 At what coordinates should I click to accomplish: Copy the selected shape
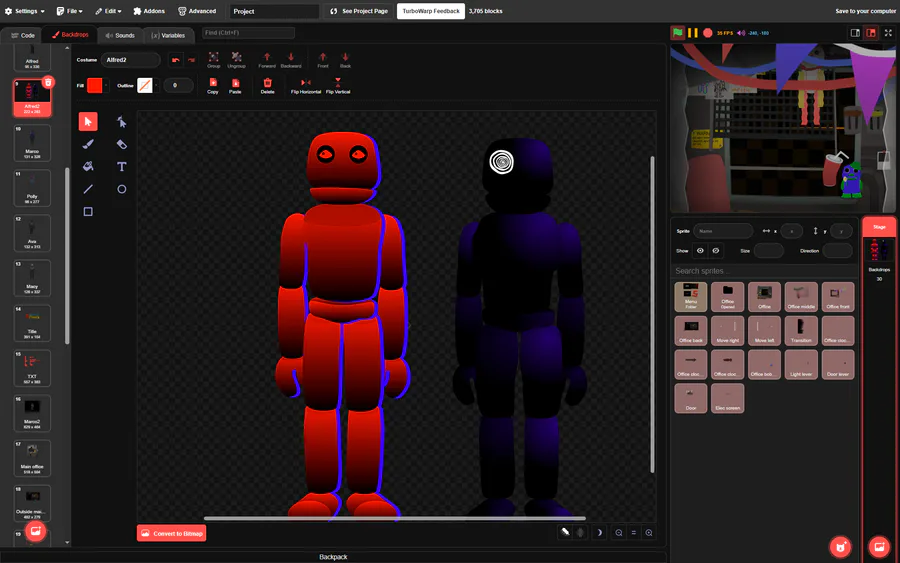click(x=213, y=86)
